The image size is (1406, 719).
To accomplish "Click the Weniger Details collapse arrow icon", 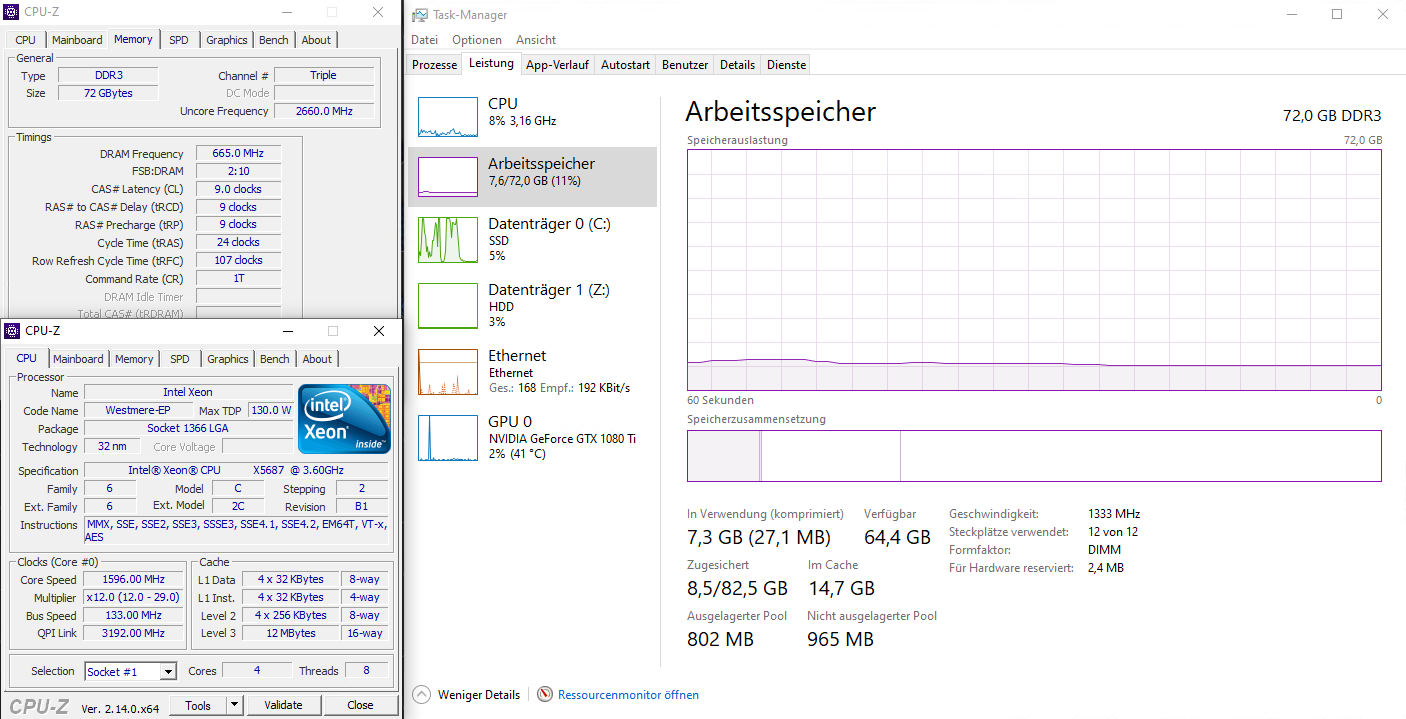I will pos(421,694).
